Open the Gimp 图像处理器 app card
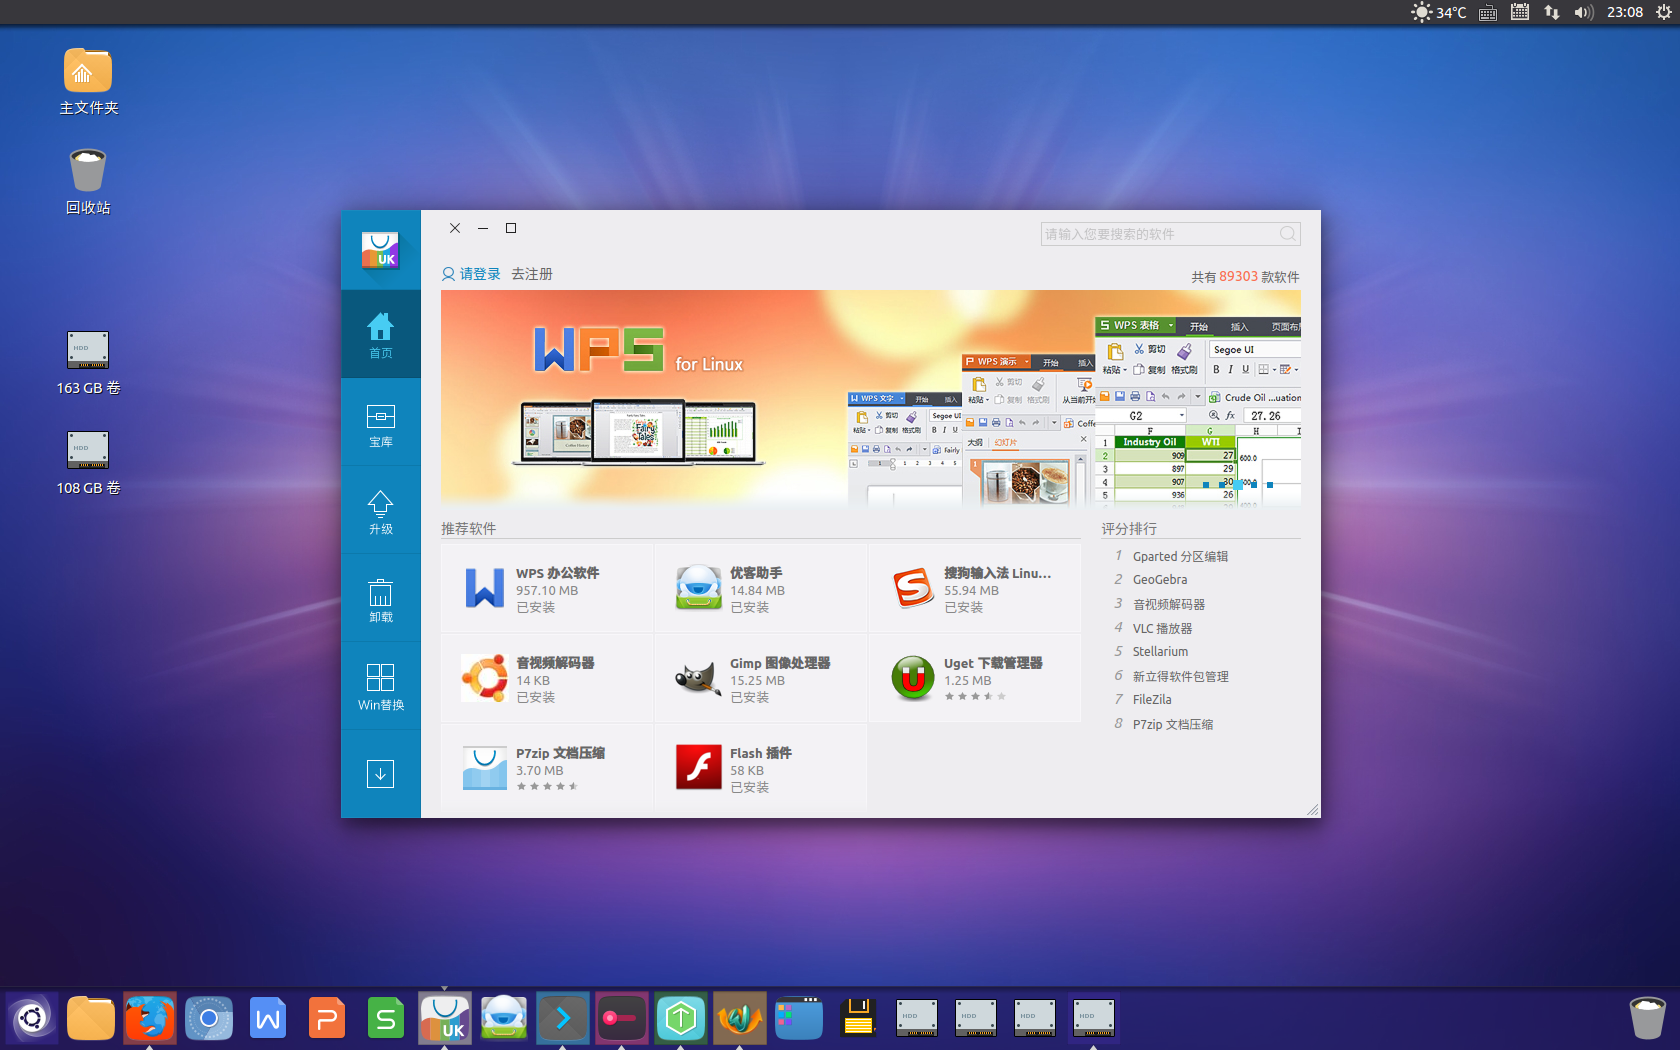This screenshot has height=1050, width=1680. 761,678
